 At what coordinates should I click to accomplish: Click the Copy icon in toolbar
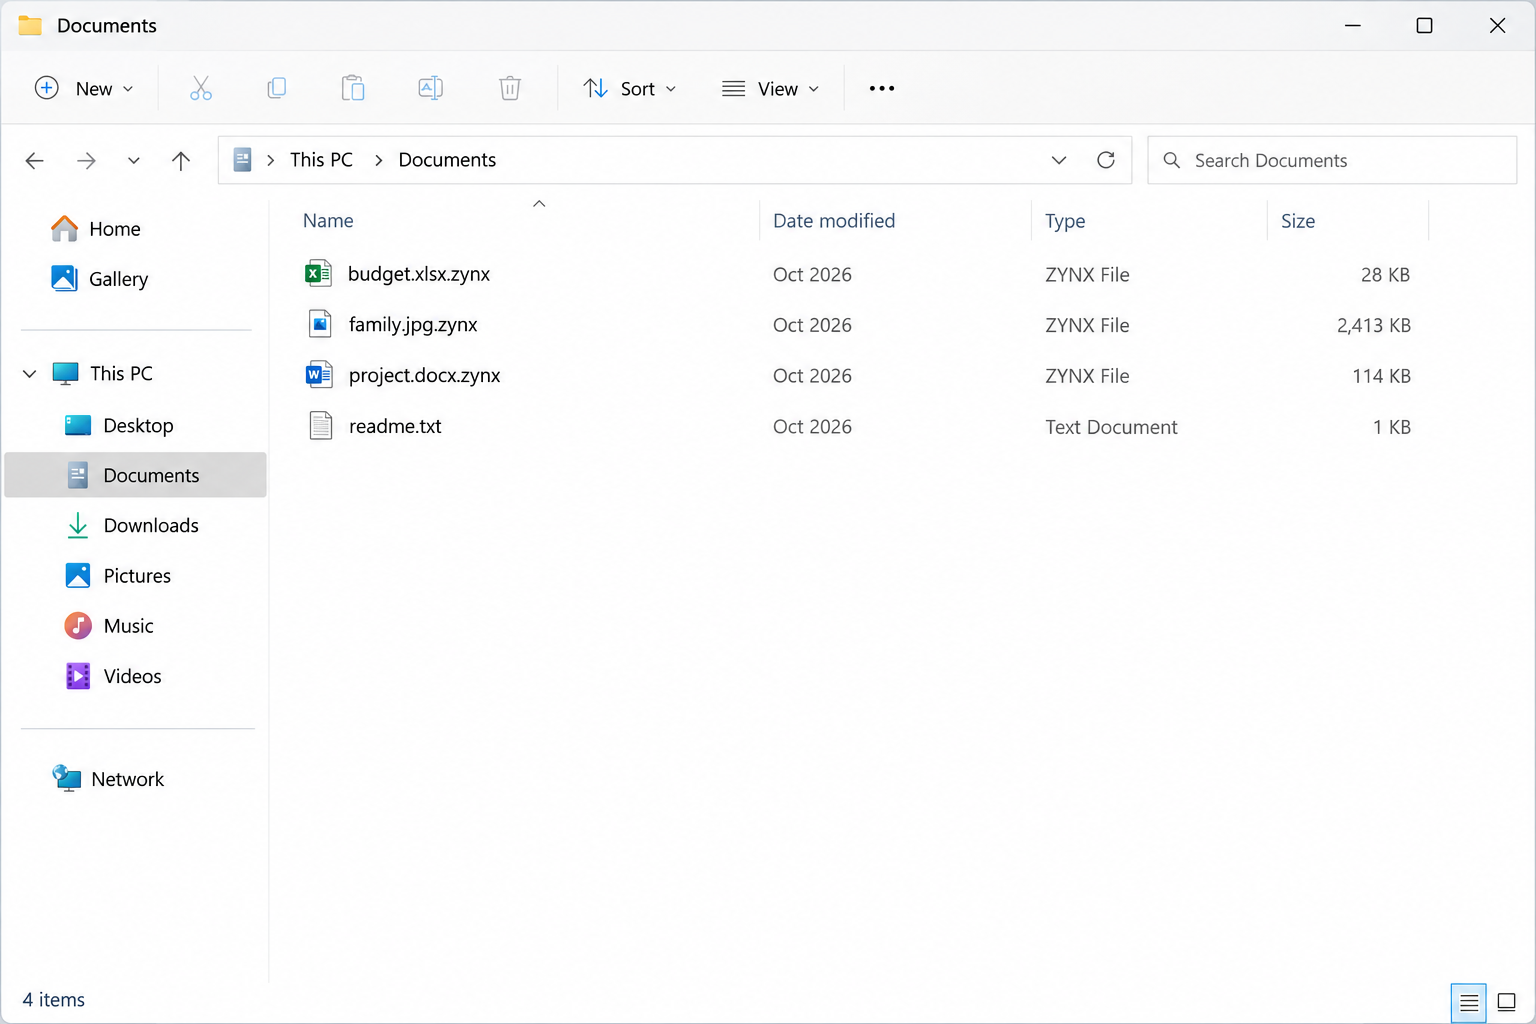[x=277, y=88]
